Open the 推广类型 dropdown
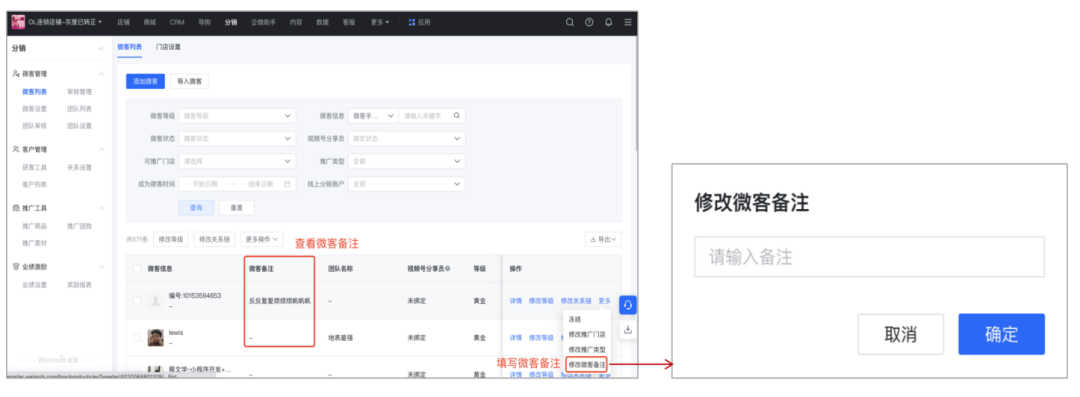This screenshot has width=1080, height=397. [407, 161]
